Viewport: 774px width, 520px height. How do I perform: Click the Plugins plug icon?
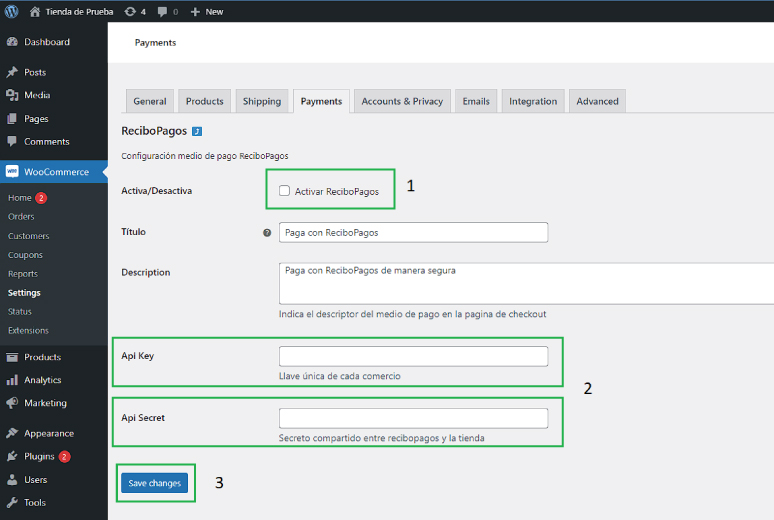(x=12, y=456)
